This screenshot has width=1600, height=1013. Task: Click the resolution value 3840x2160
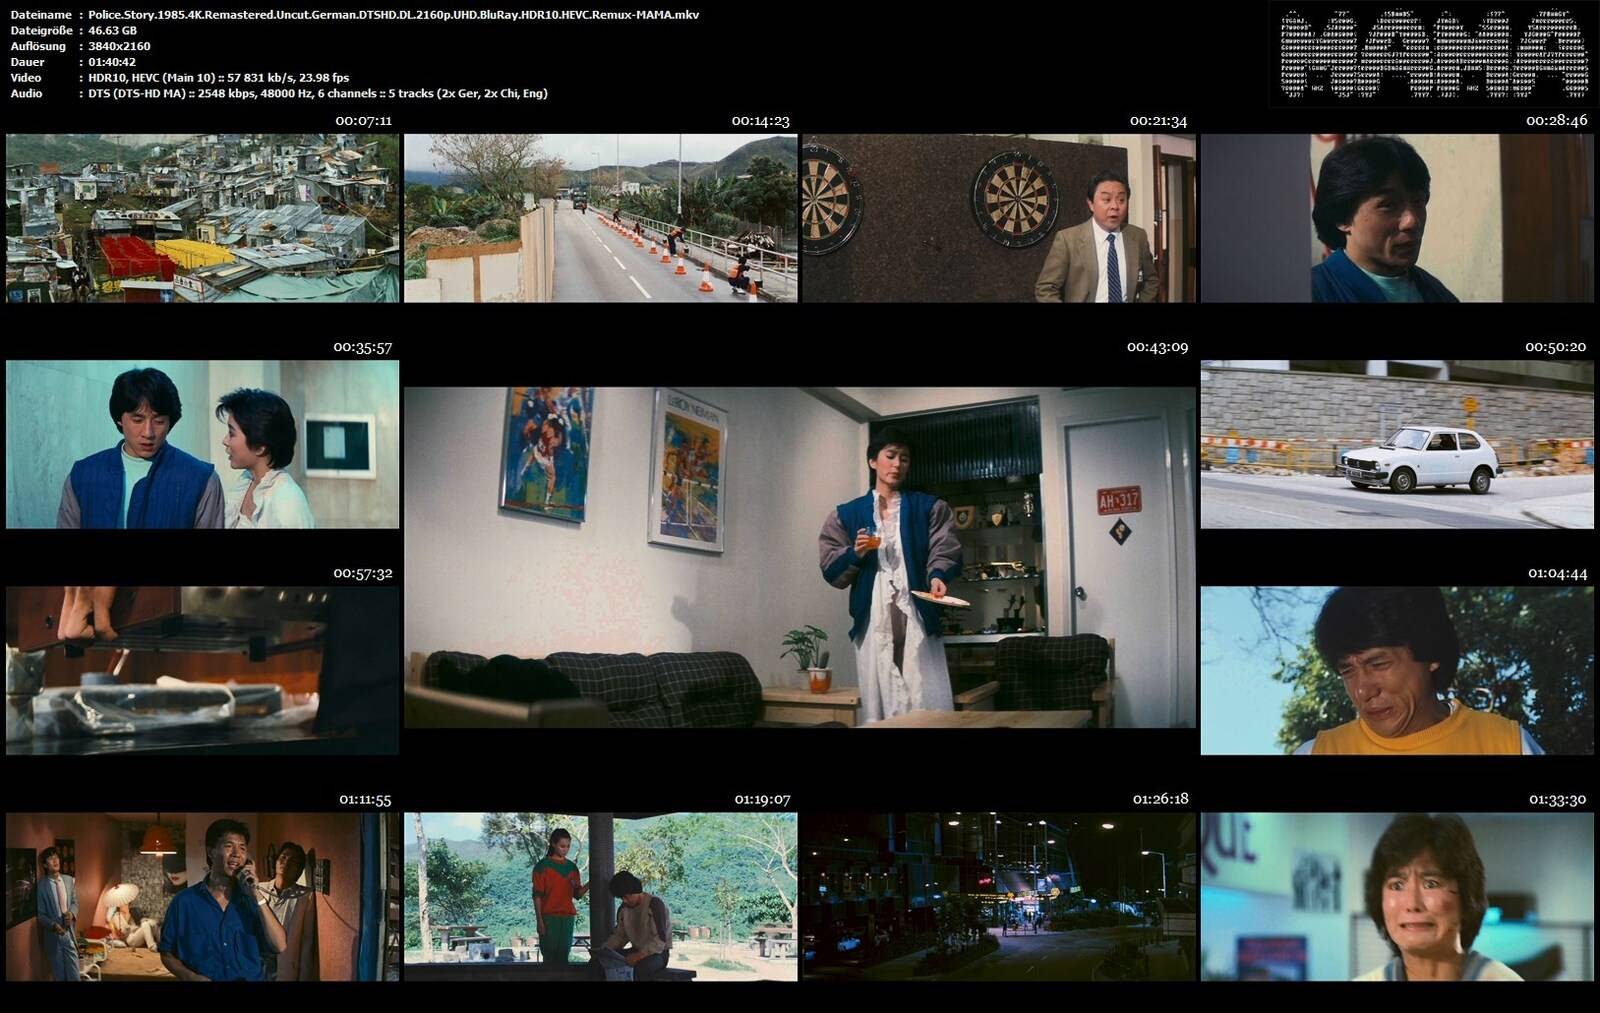pos(119,46)
